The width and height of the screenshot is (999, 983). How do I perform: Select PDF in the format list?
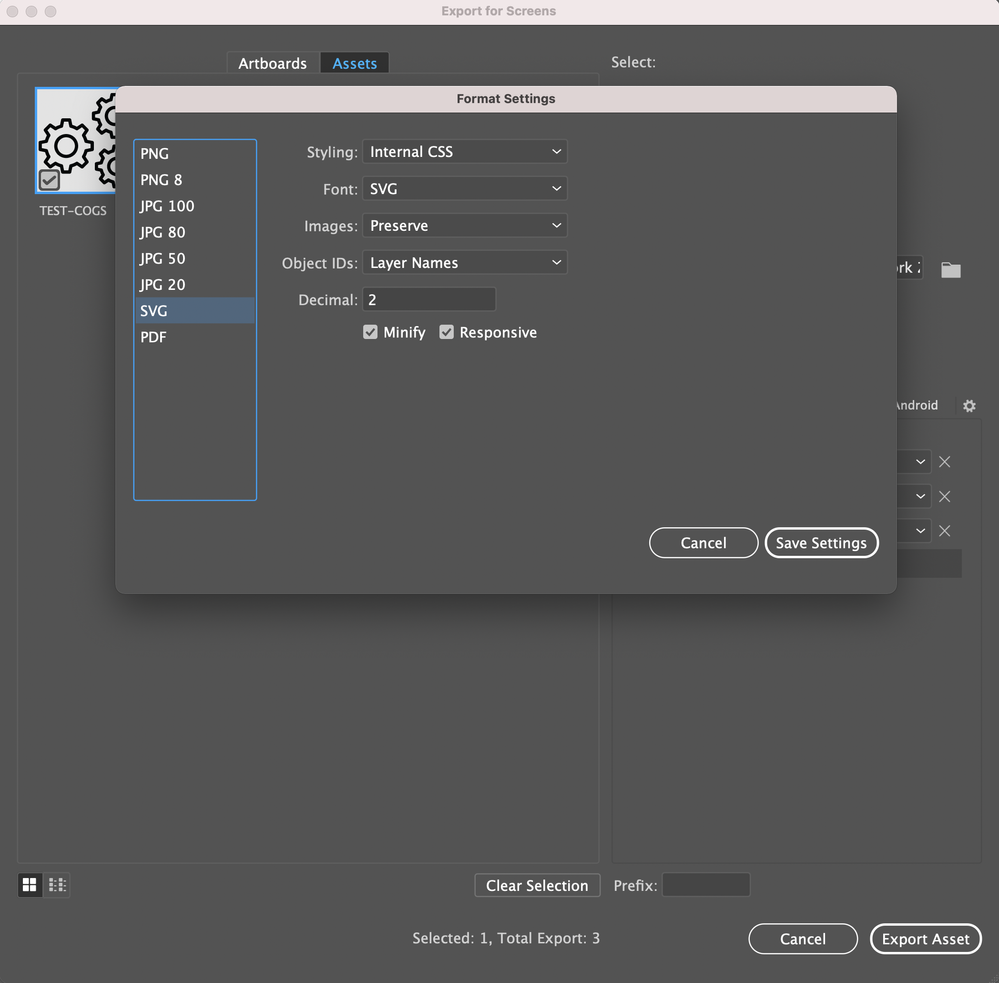(195, 336)
